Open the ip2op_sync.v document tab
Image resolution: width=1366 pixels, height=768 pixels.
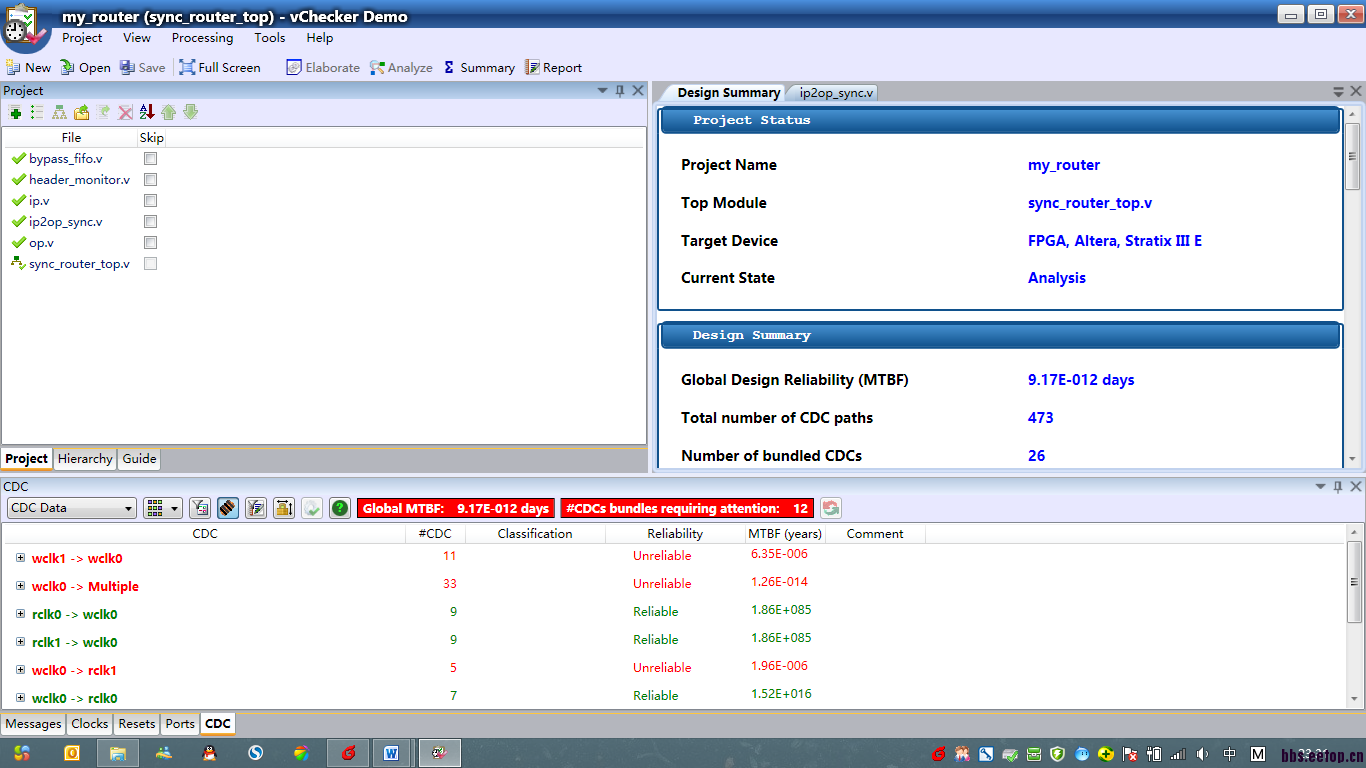click(836, 93)
